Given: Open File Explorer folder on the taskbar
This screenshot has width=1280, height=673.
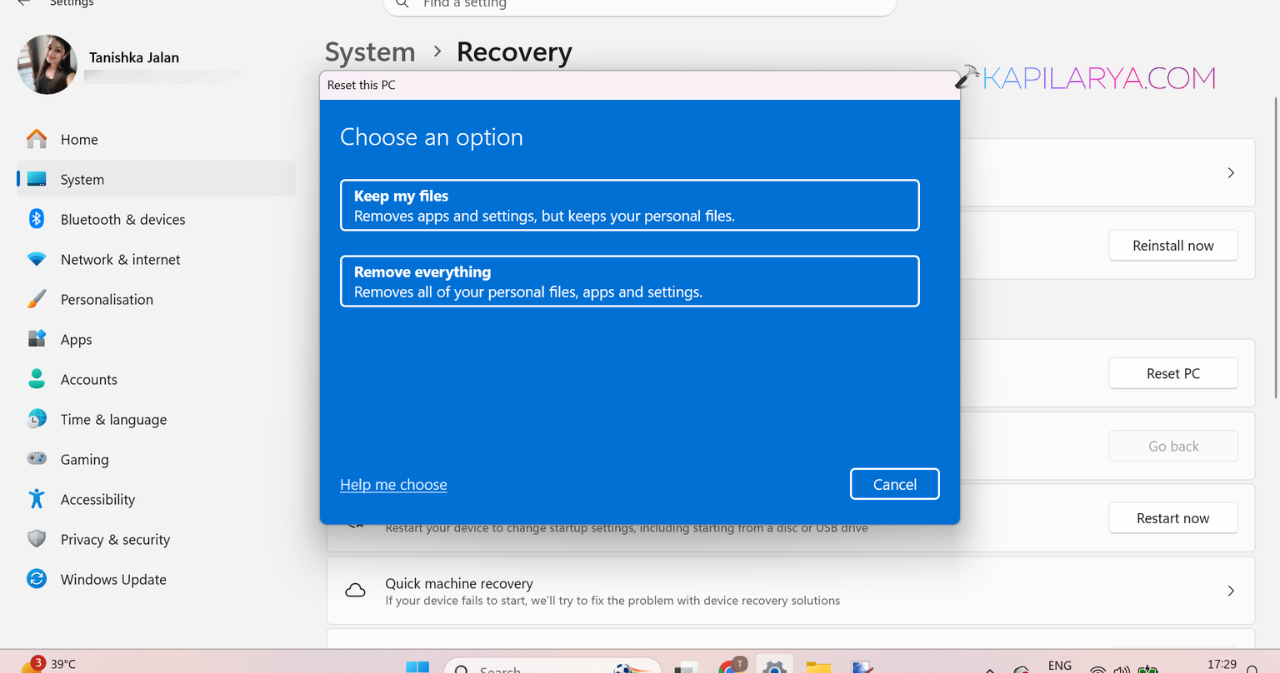Looking at the screenshot, I should (x=818, y=666).
